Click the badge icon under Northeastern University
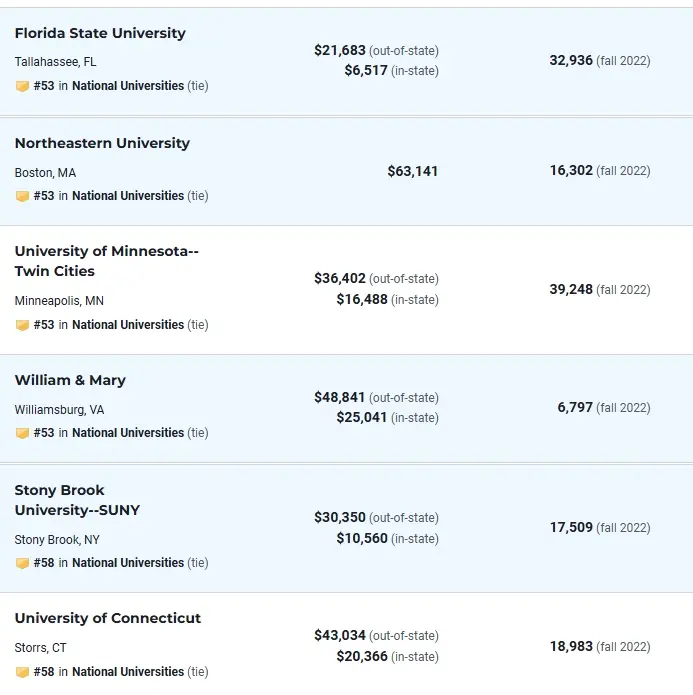The height and width of the screenshot is (695, 693). [22, 196]
